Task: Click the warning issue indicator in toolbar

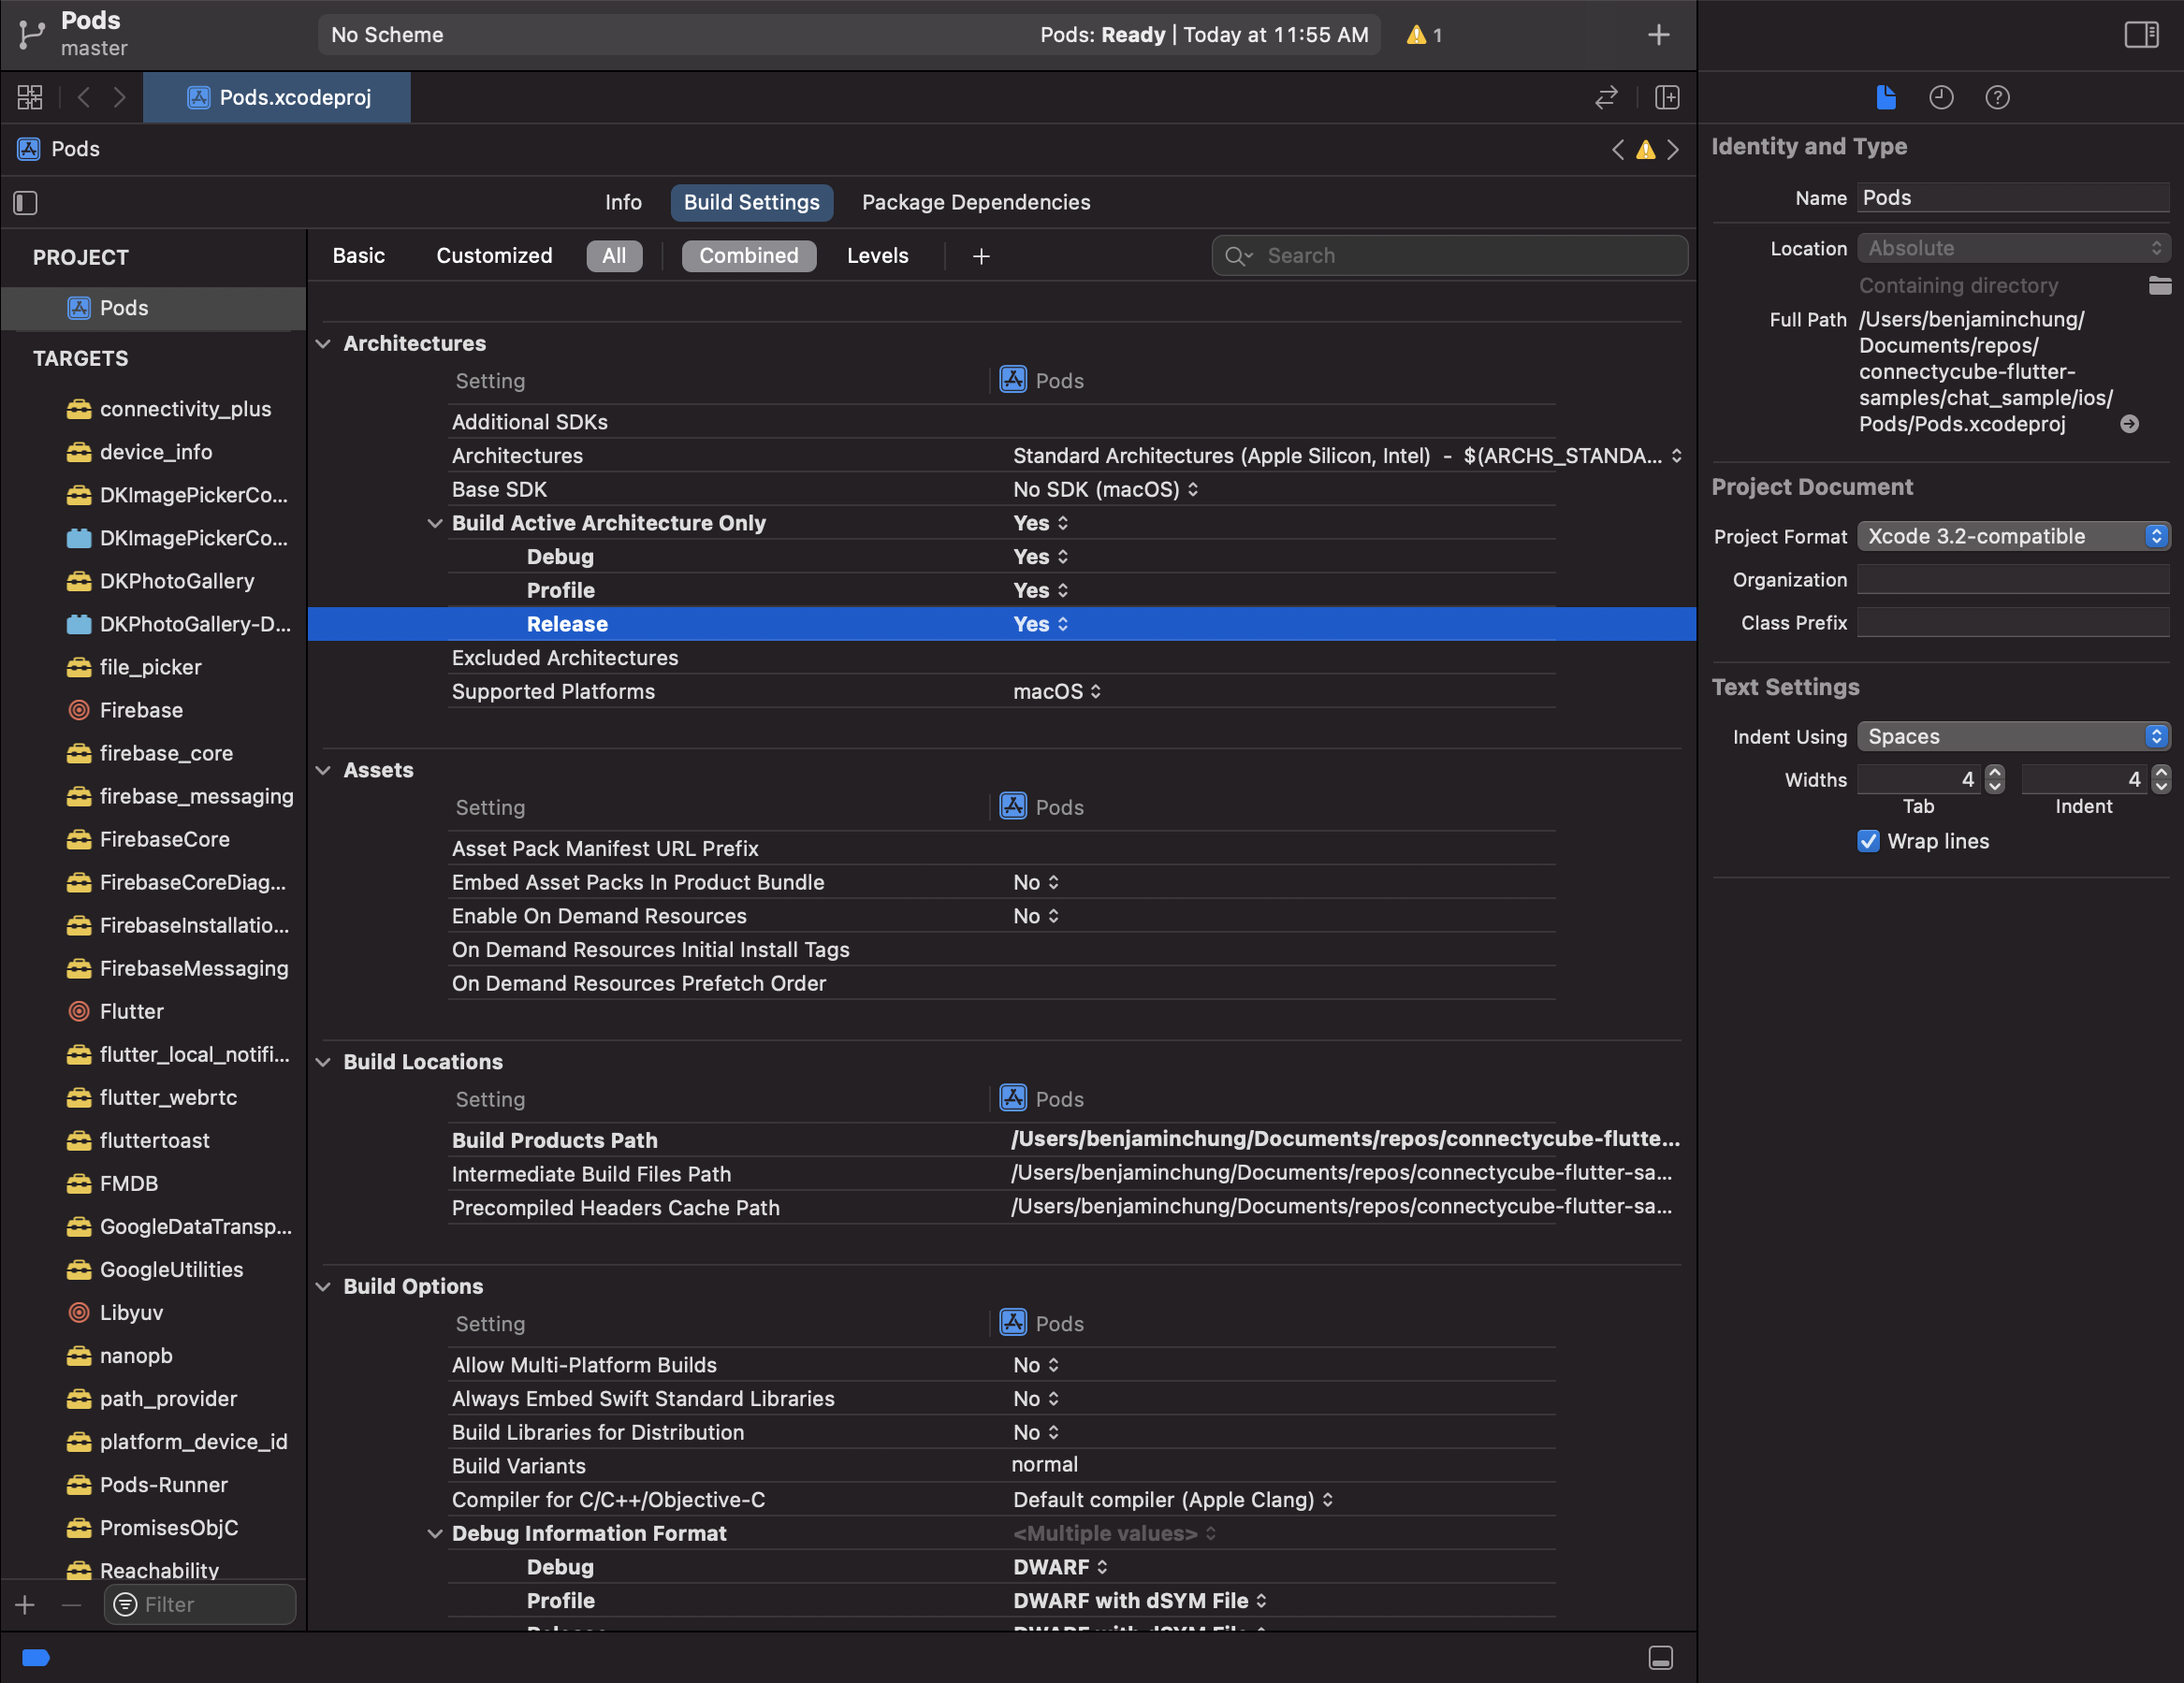Action: coord(1424,35)
